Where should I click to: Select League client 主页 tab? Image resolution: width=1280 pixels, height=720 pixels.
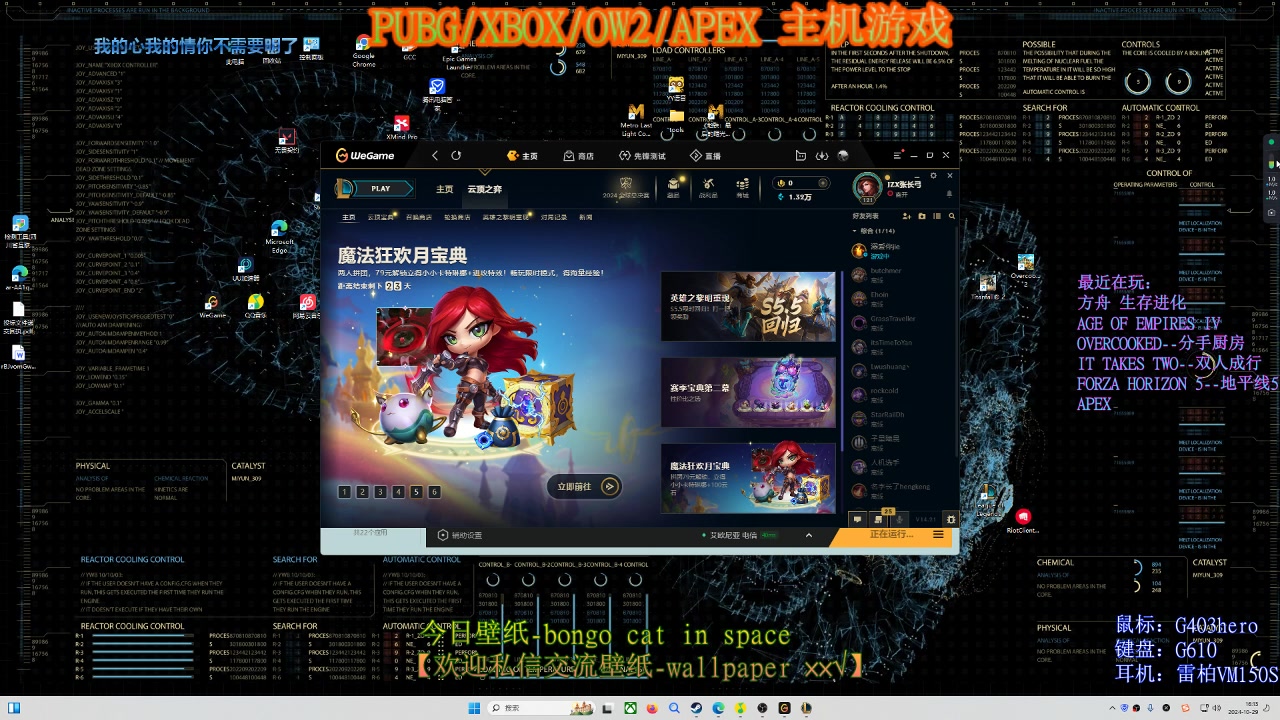[444, 189]
